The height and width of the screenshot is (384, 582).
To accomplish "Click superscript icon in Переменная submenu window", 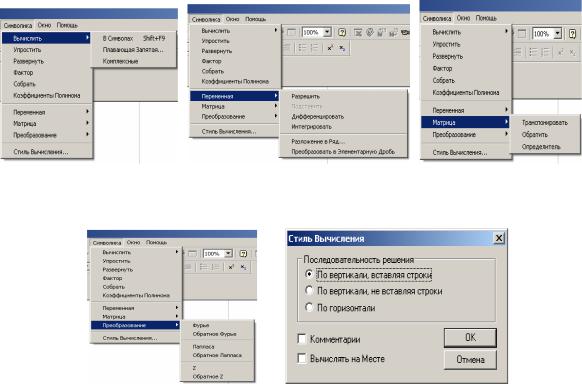I will (x=330, y=48).
